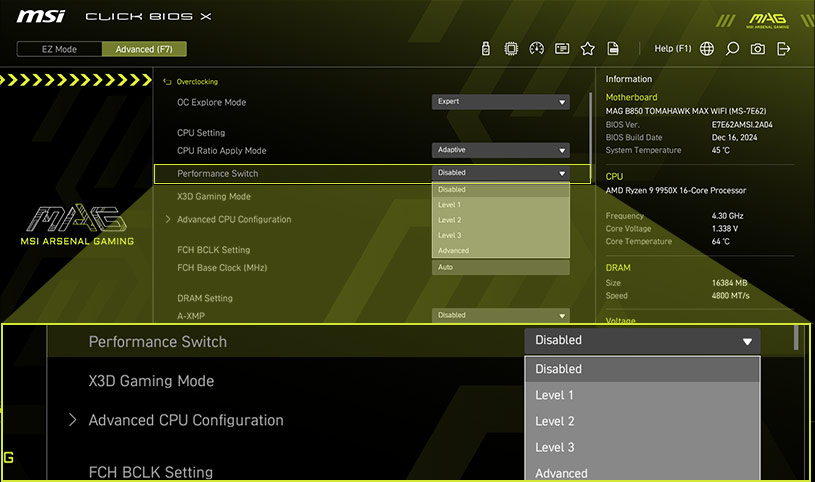Viewport: 815px width, 482px height.
Task: Click the board card icon in toolbar
Action: [x=562, y=49]
